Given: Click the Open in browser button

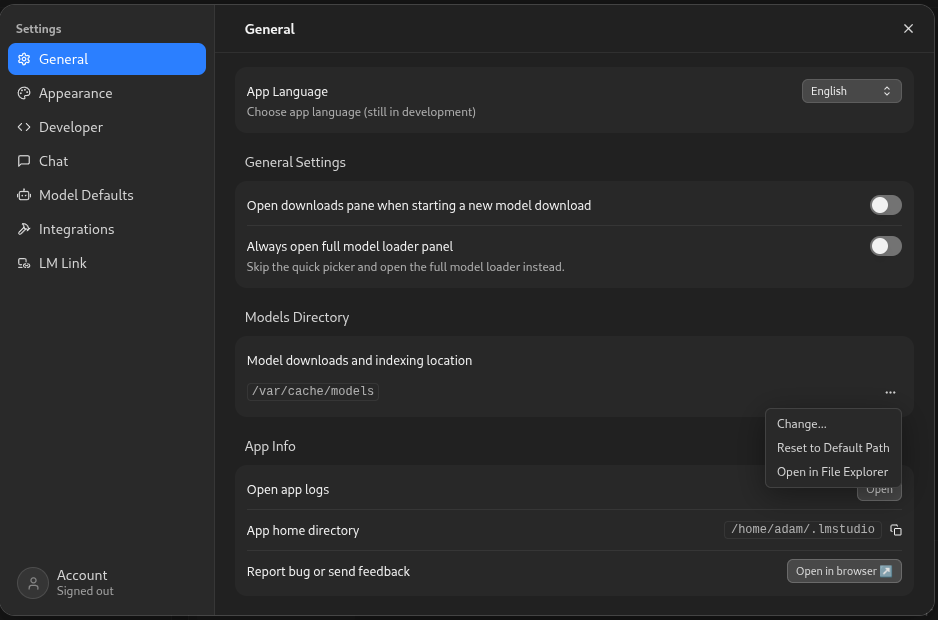Looking at the screenshot, I should (844, 571).
